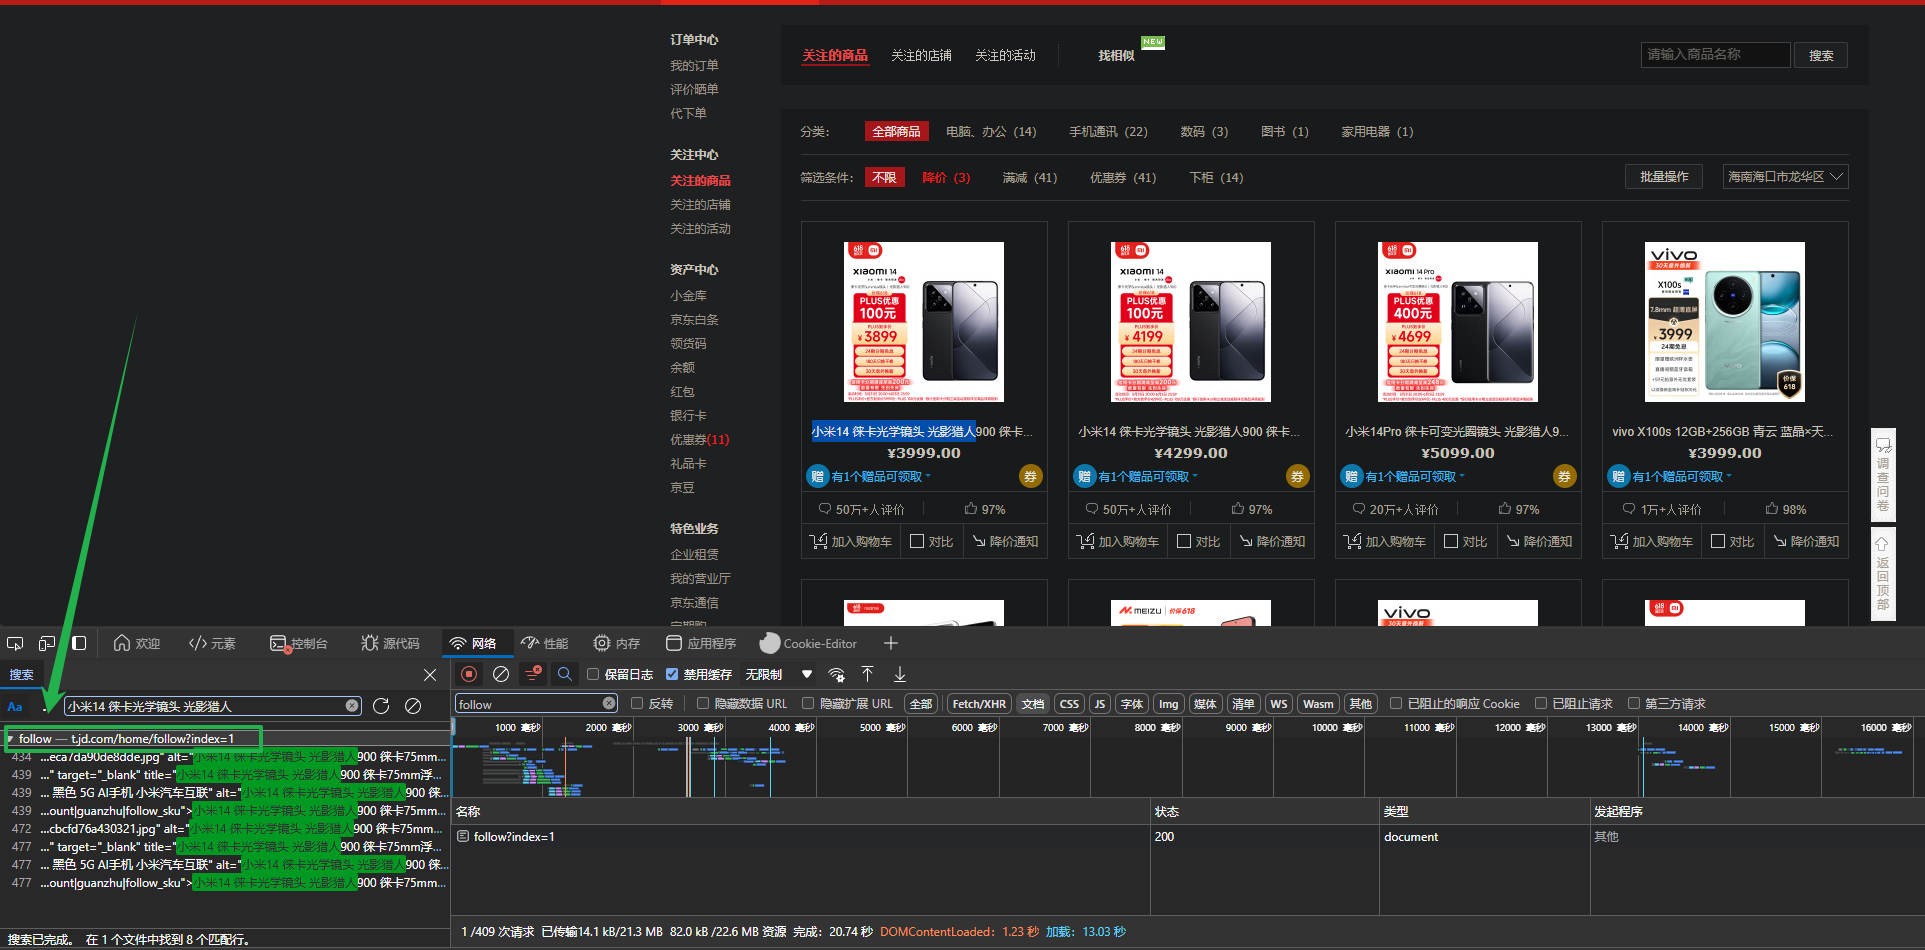Viewport: 1925px width, 950px height.
Task: Open 我的订单 in the sidebar
Action: coord(694,65)
